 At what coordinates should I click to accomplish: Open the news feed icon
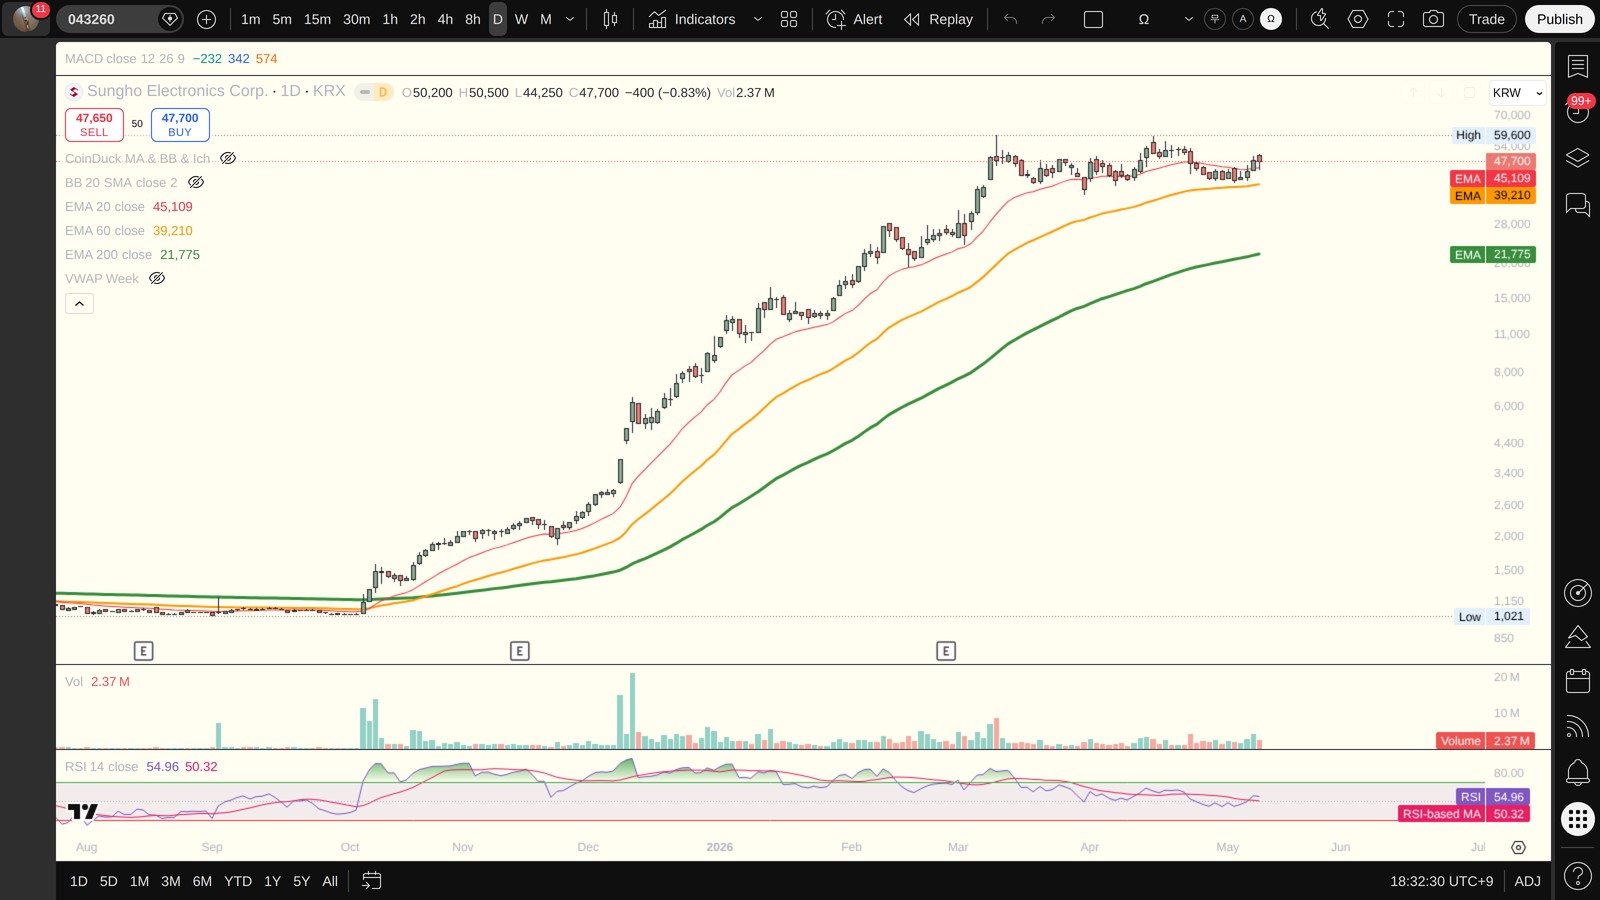1578,727
